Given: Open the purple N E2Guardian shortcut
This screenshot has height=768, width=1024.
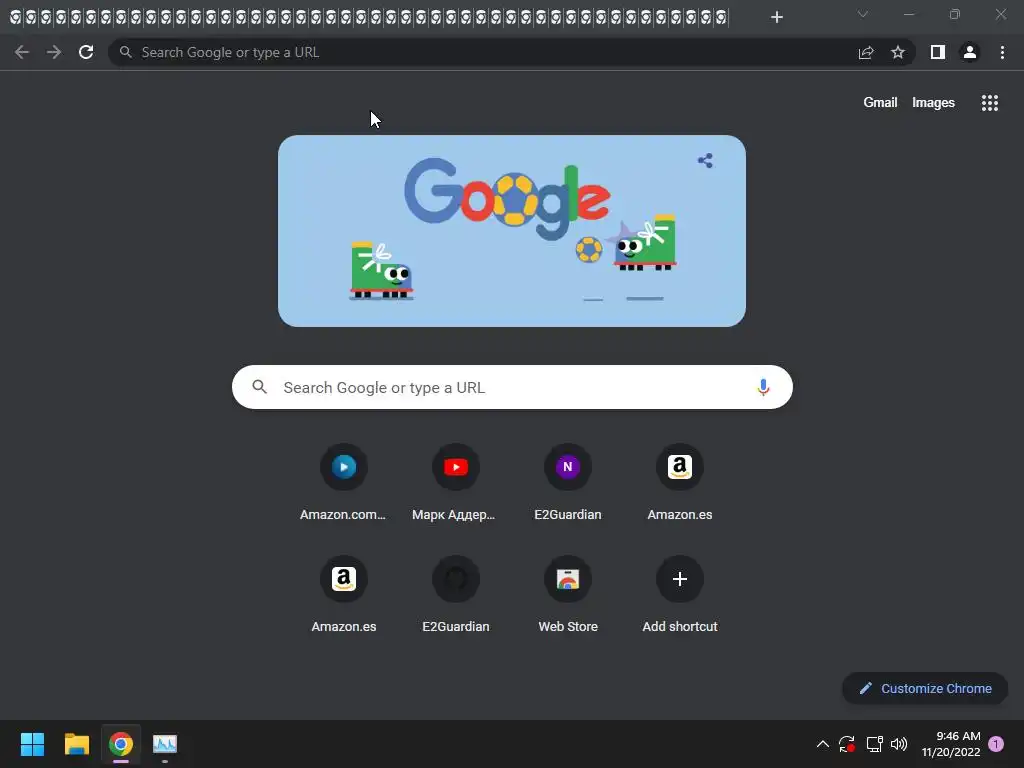Looking at the screenshot, I should [x=568, y=483].
